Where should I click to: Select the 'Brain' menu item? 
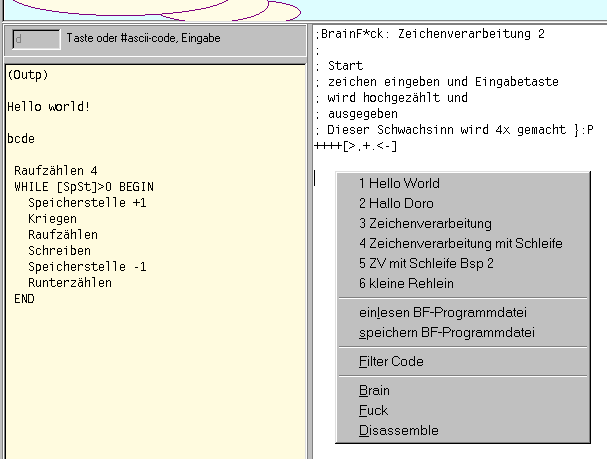463,390
